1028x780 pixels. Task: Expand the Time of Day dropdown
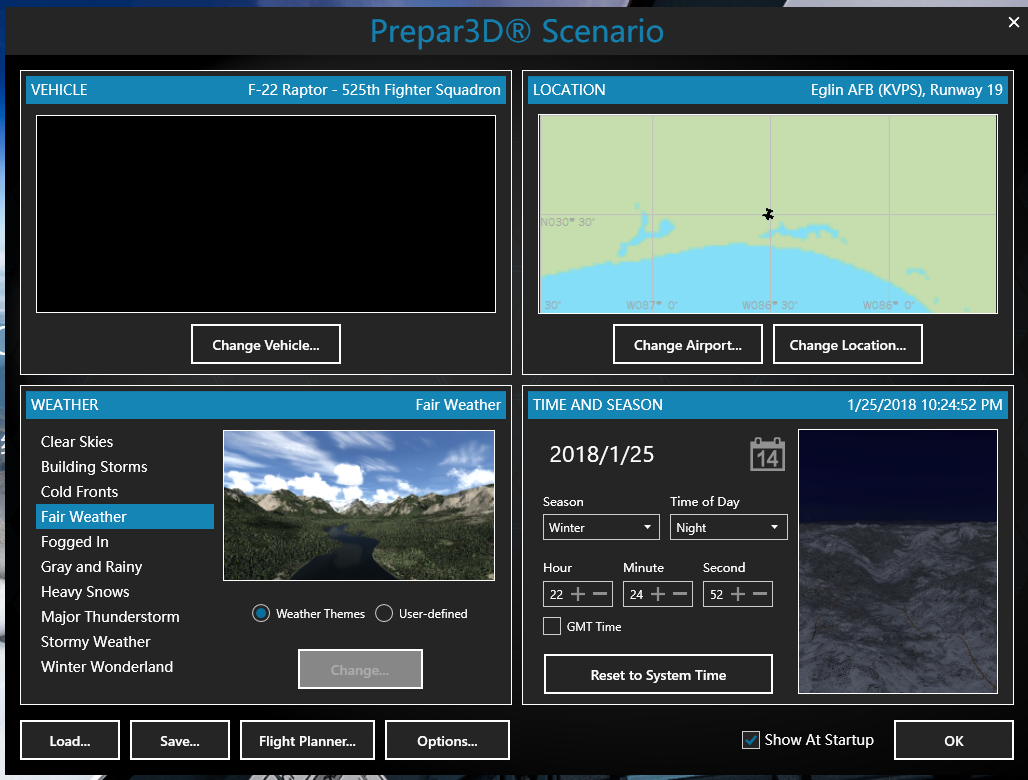pyautogui.click(x=728, y=527)
